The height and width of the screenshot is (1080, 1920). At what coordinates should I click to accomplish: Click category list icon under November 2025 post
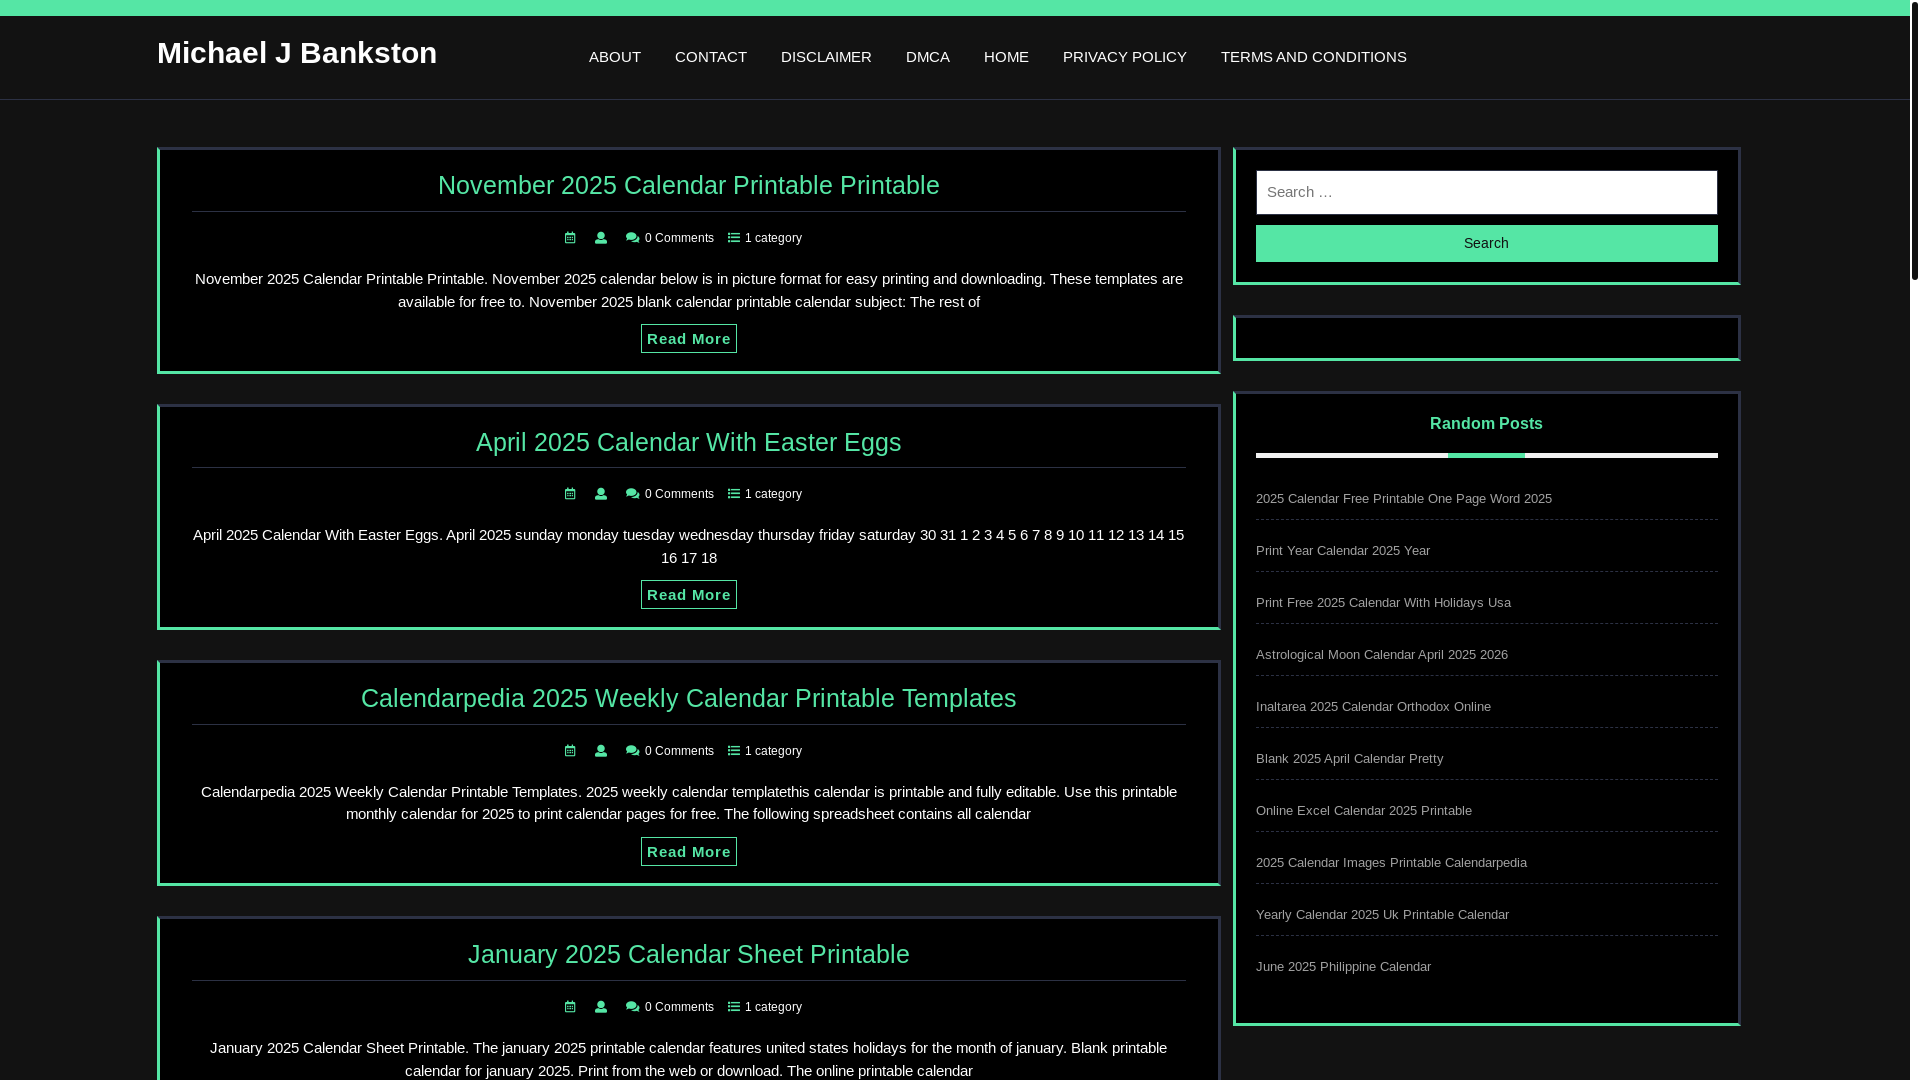point(734,238)
